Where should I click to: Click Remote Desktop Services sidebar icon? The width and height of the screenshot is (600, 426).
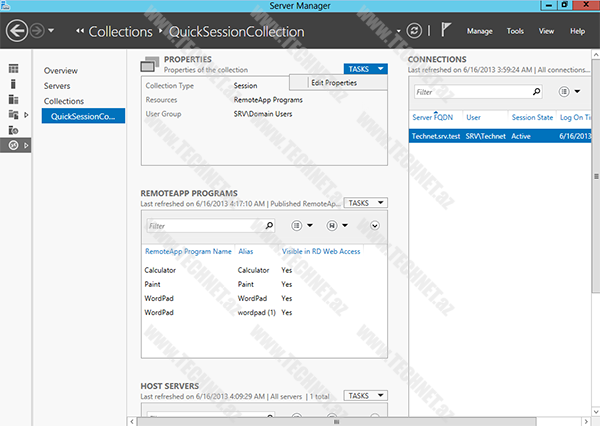click(14, 145)
